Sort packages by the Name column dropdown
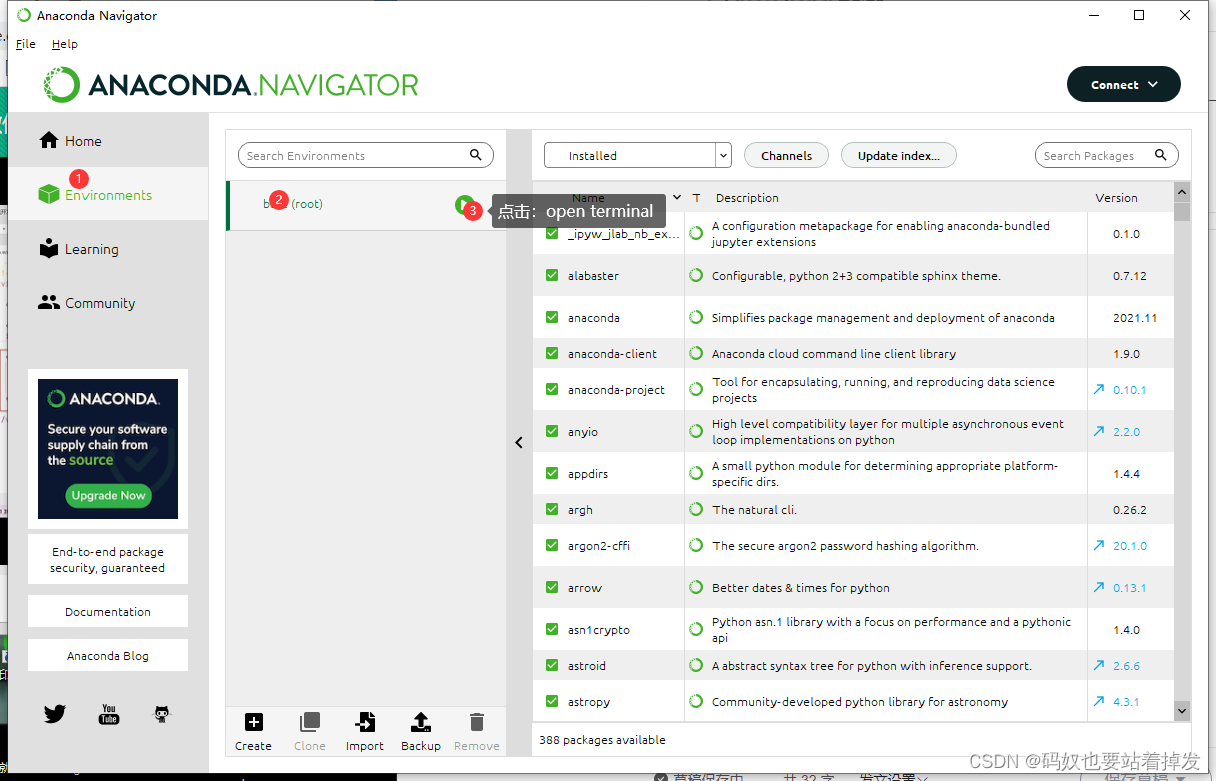 coord(678,197)
